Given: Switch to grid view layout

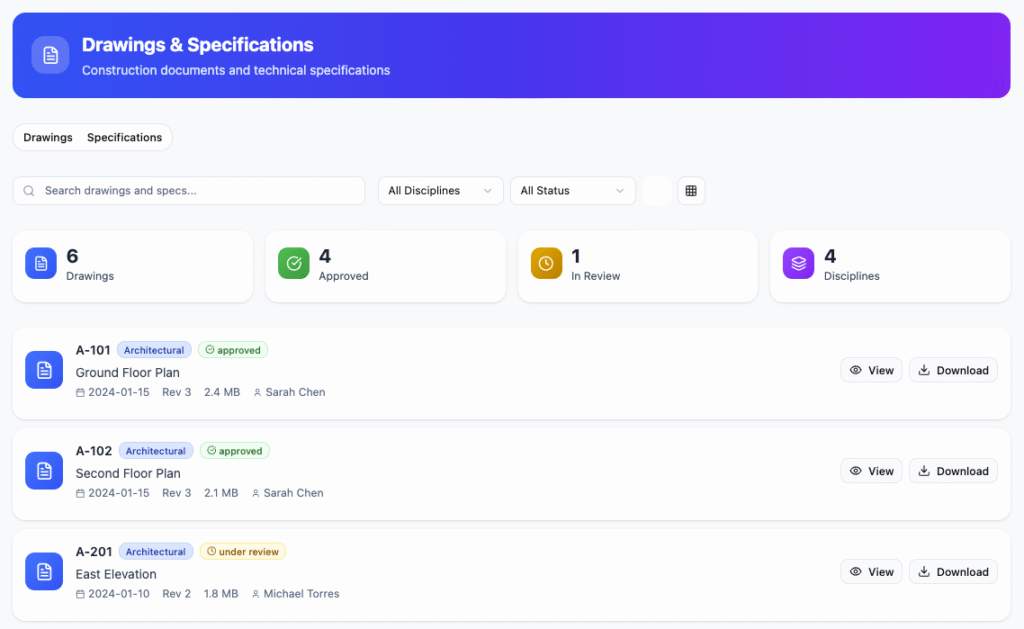Looking at the screenshot, I should click(691, 191).
